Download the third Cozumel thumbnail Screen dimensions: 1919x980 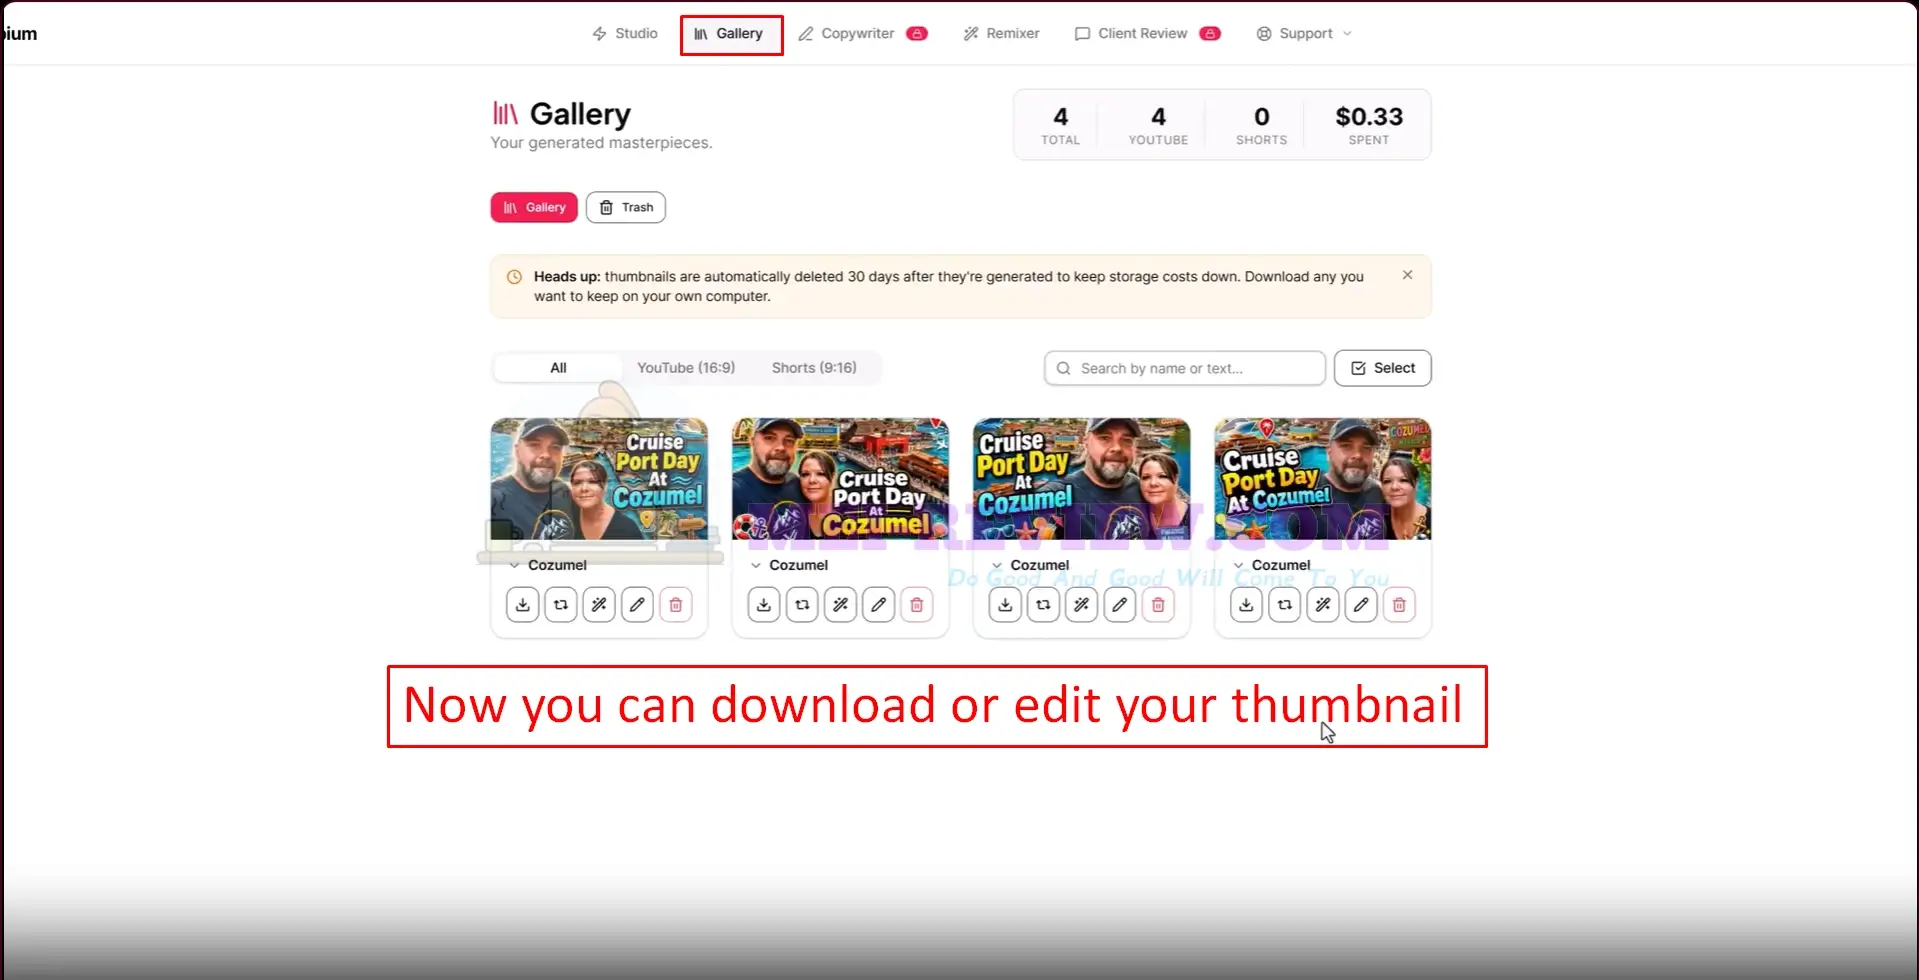coord(1005,605)
